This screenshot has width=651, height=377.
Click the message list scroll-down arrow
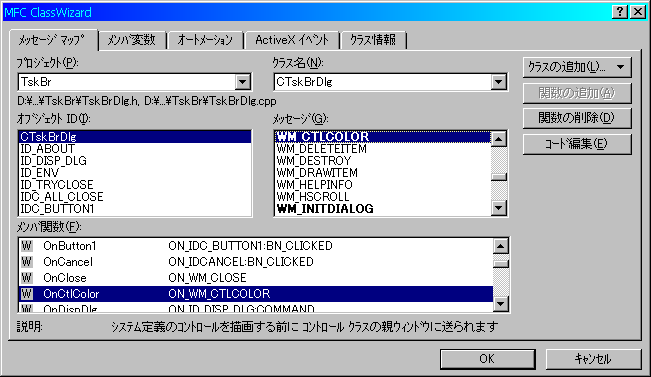(499, 208)
